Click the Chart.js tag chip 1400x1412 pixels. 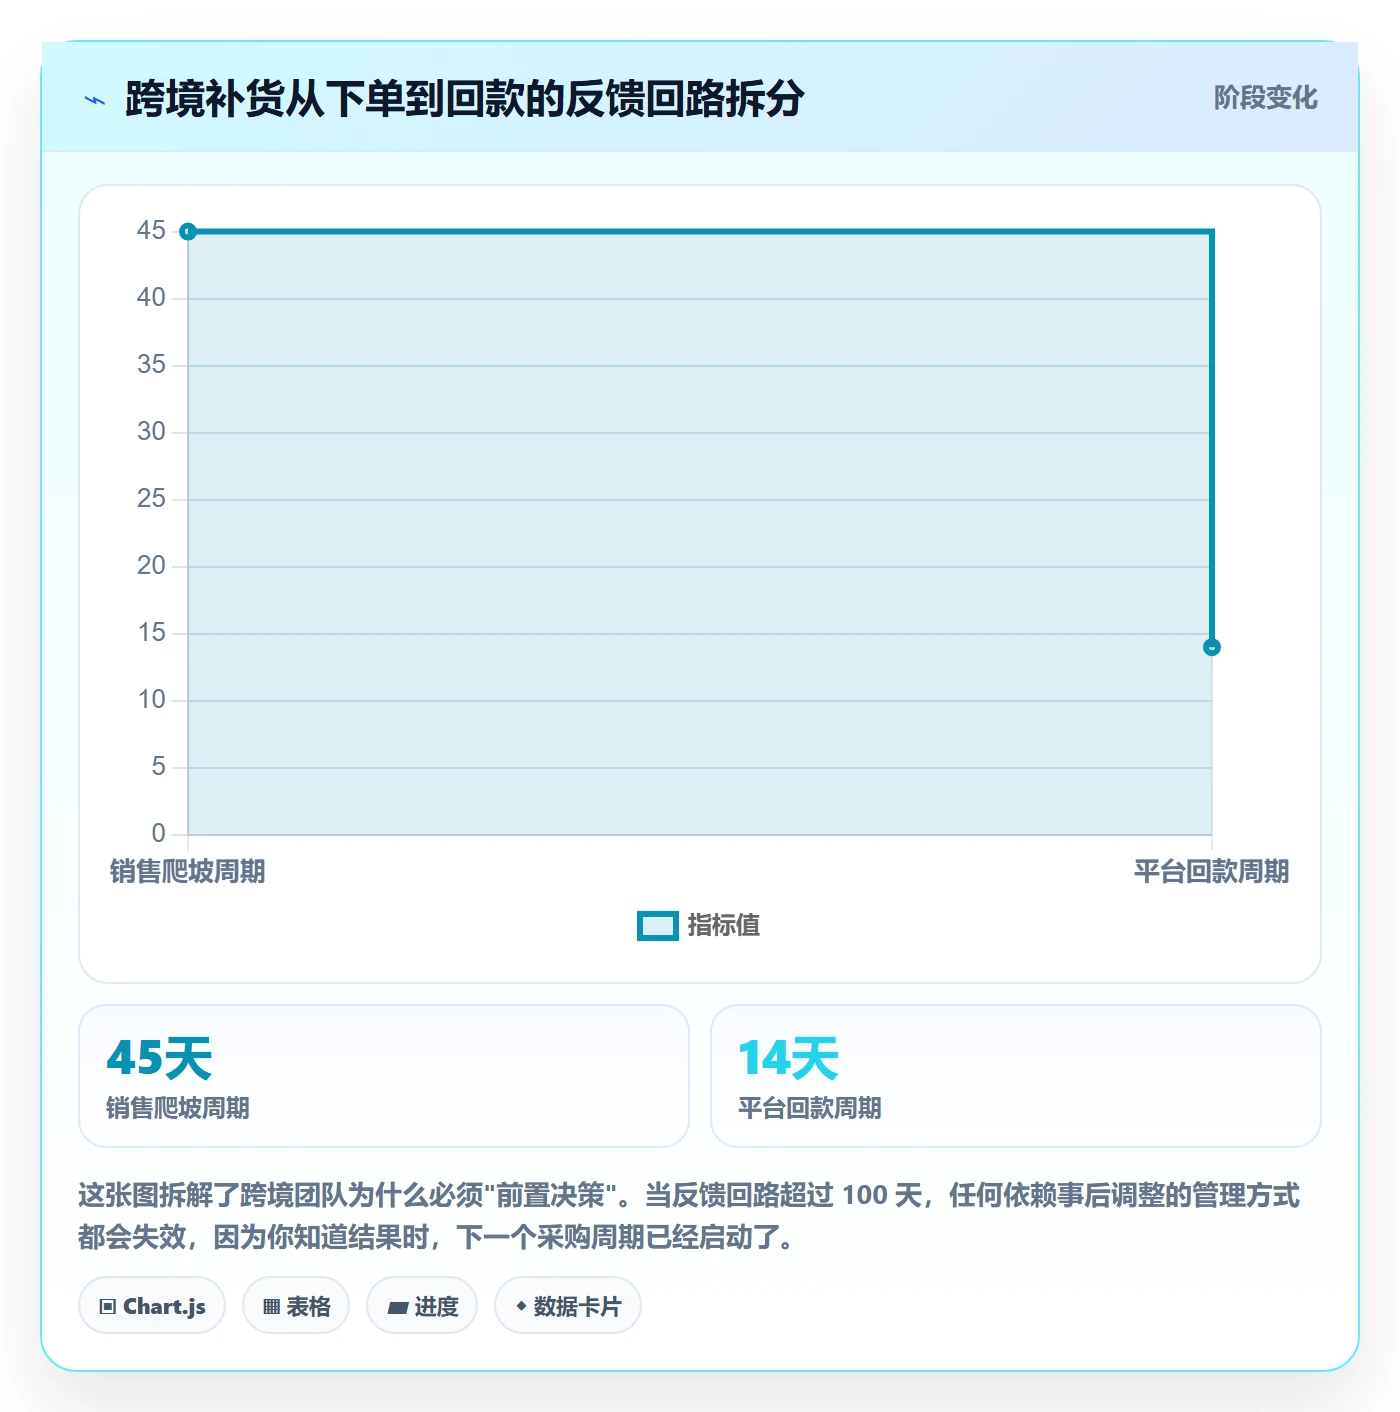point(152,1306)
